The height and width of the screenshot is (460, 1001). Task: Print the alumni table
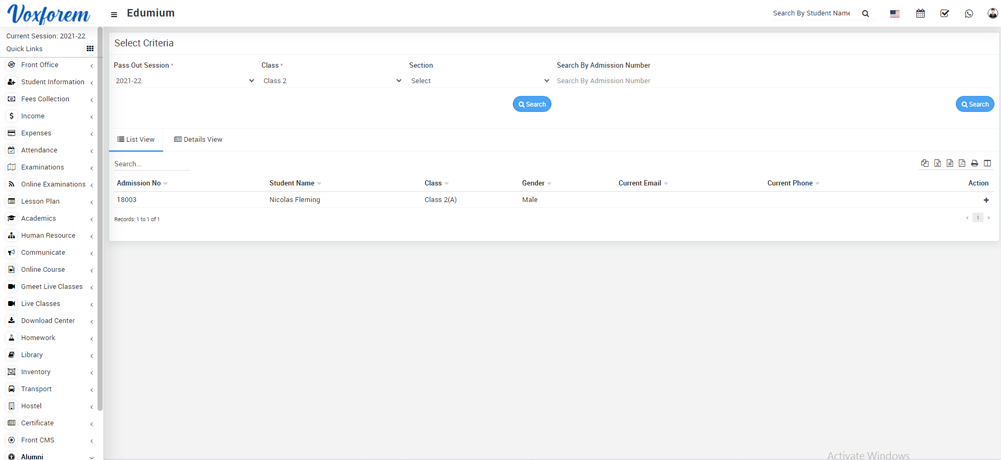[974, 163]
